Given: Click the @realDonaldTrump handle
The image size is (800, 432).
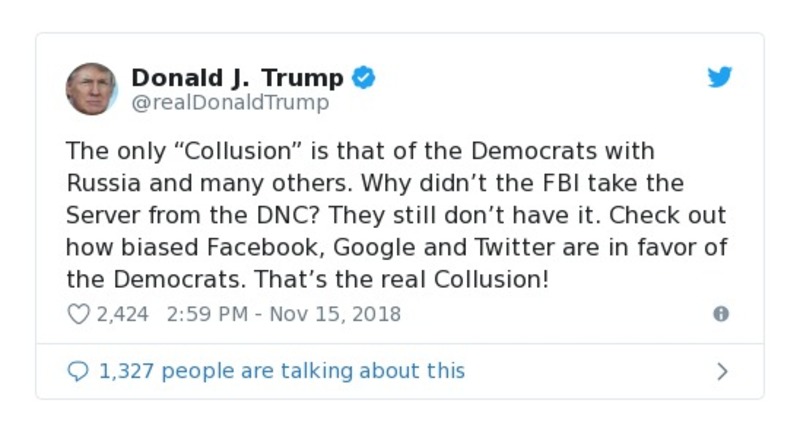Looking at the screenshot, I should pyautogui.click(x=230, y=103).
